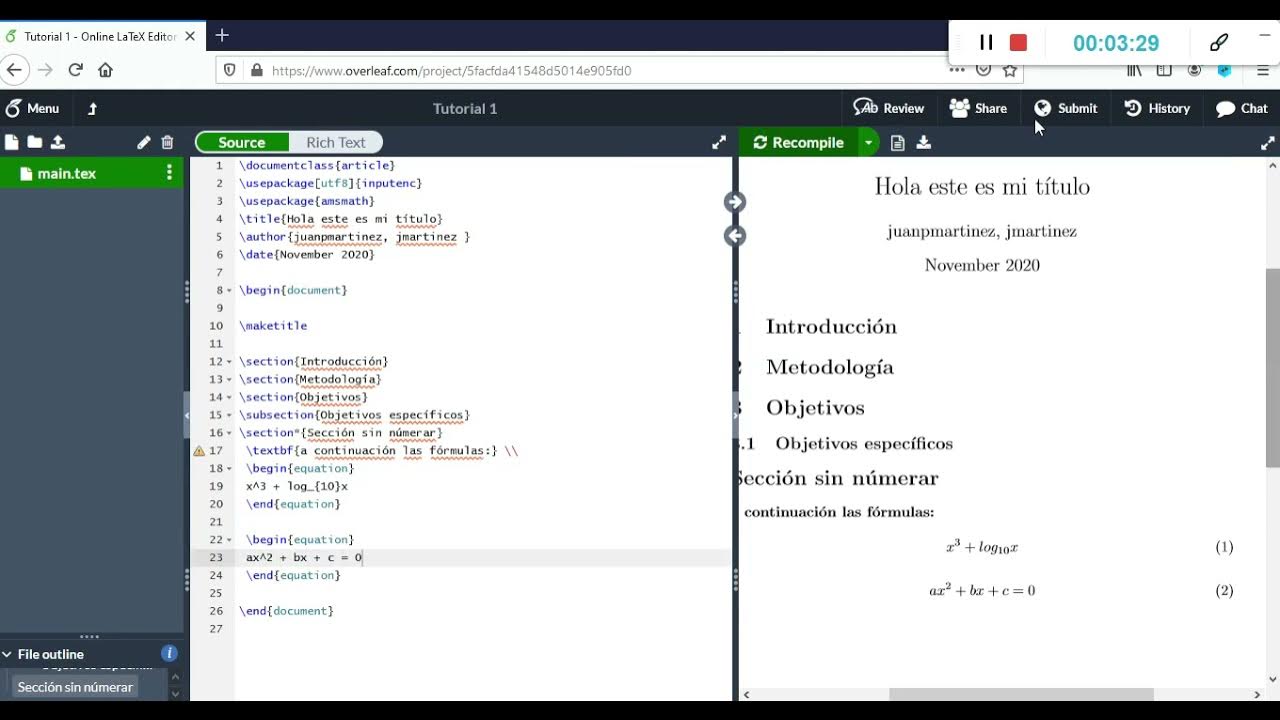Click the site security padlock icon

pos(257,71)
